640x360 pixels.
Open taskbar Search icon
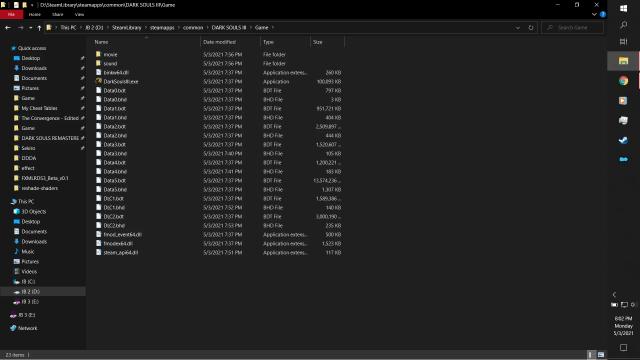pyautogui.click(x=624, y=25)
